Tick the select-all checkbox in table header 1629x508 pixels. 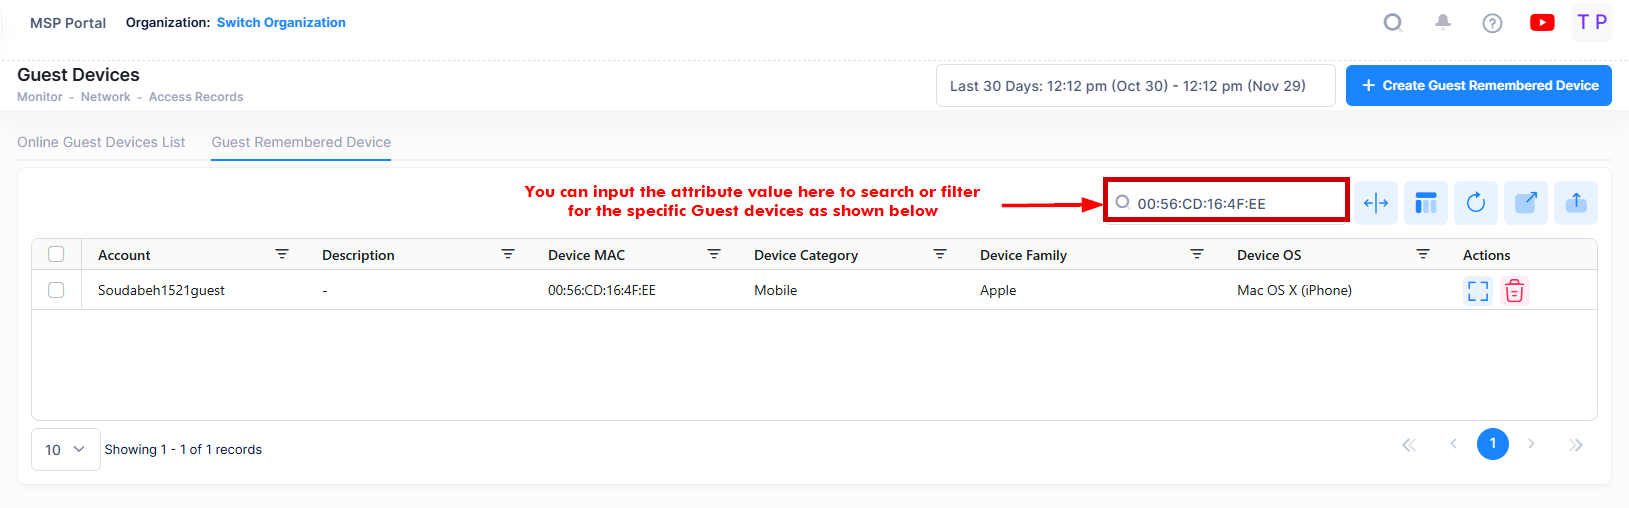click(56, 254)
